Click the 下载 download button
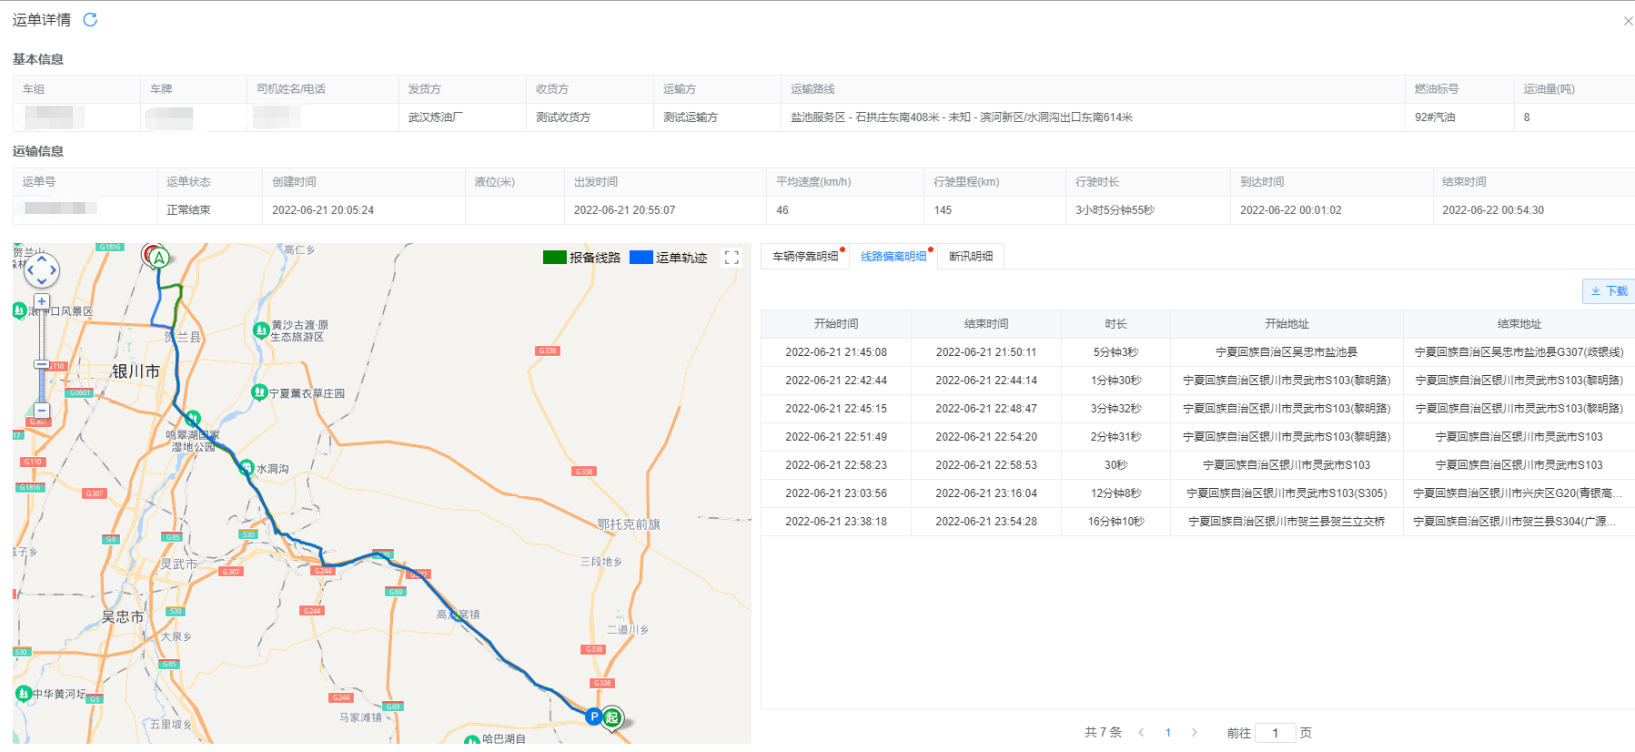Viewport: 1635px width, 752px height. click(x=1609, y=291)
